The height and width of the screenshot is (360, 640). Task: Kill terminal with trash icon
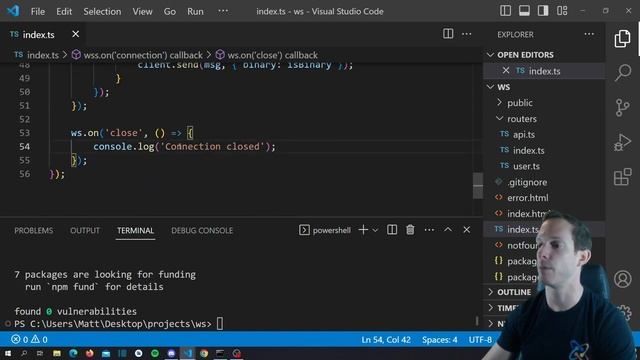click(410, 230)
